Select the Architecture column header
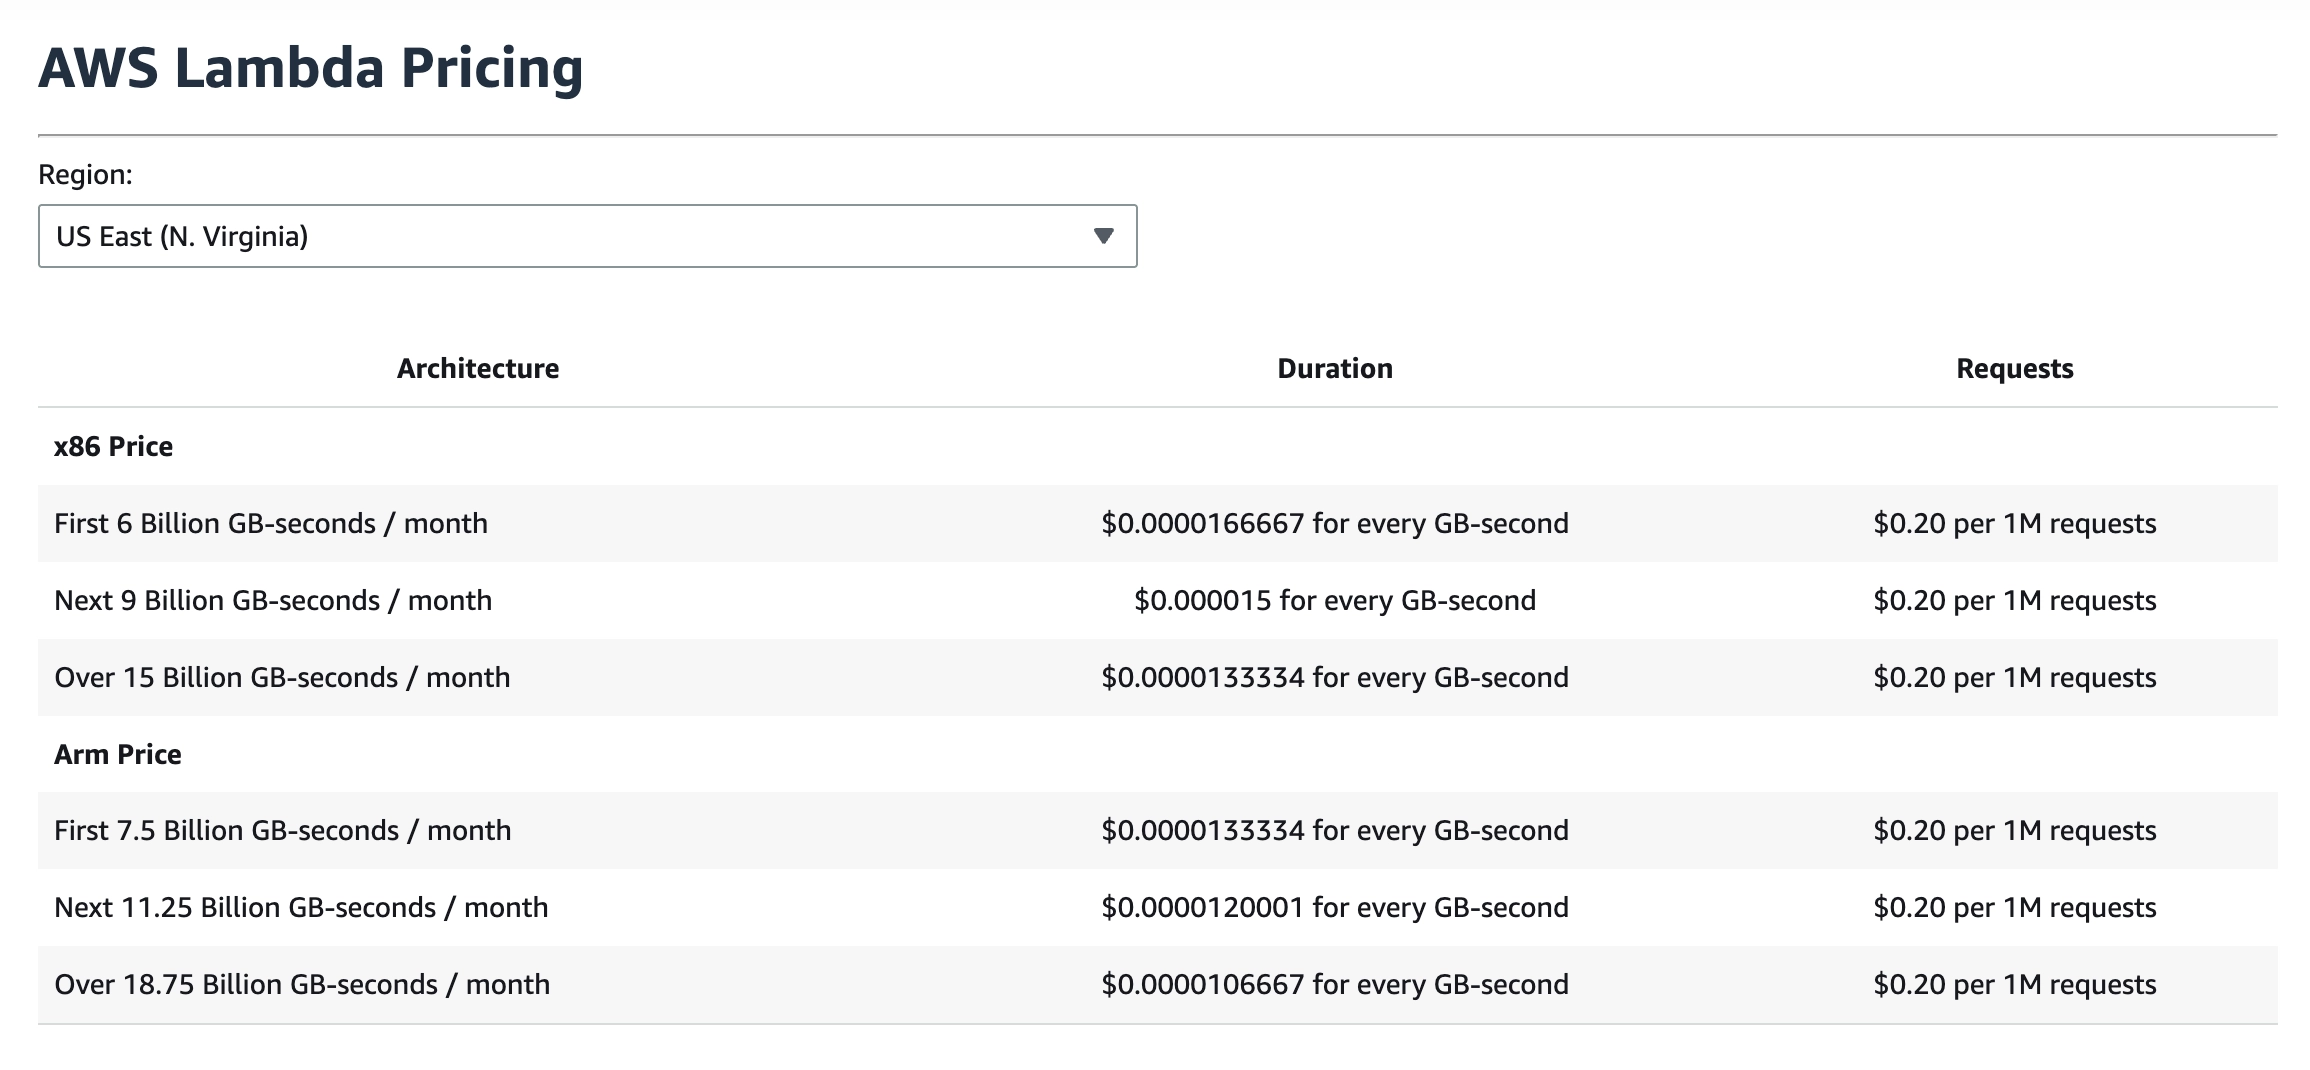This screenshot has width=2310, height=1070. (477, 368)
